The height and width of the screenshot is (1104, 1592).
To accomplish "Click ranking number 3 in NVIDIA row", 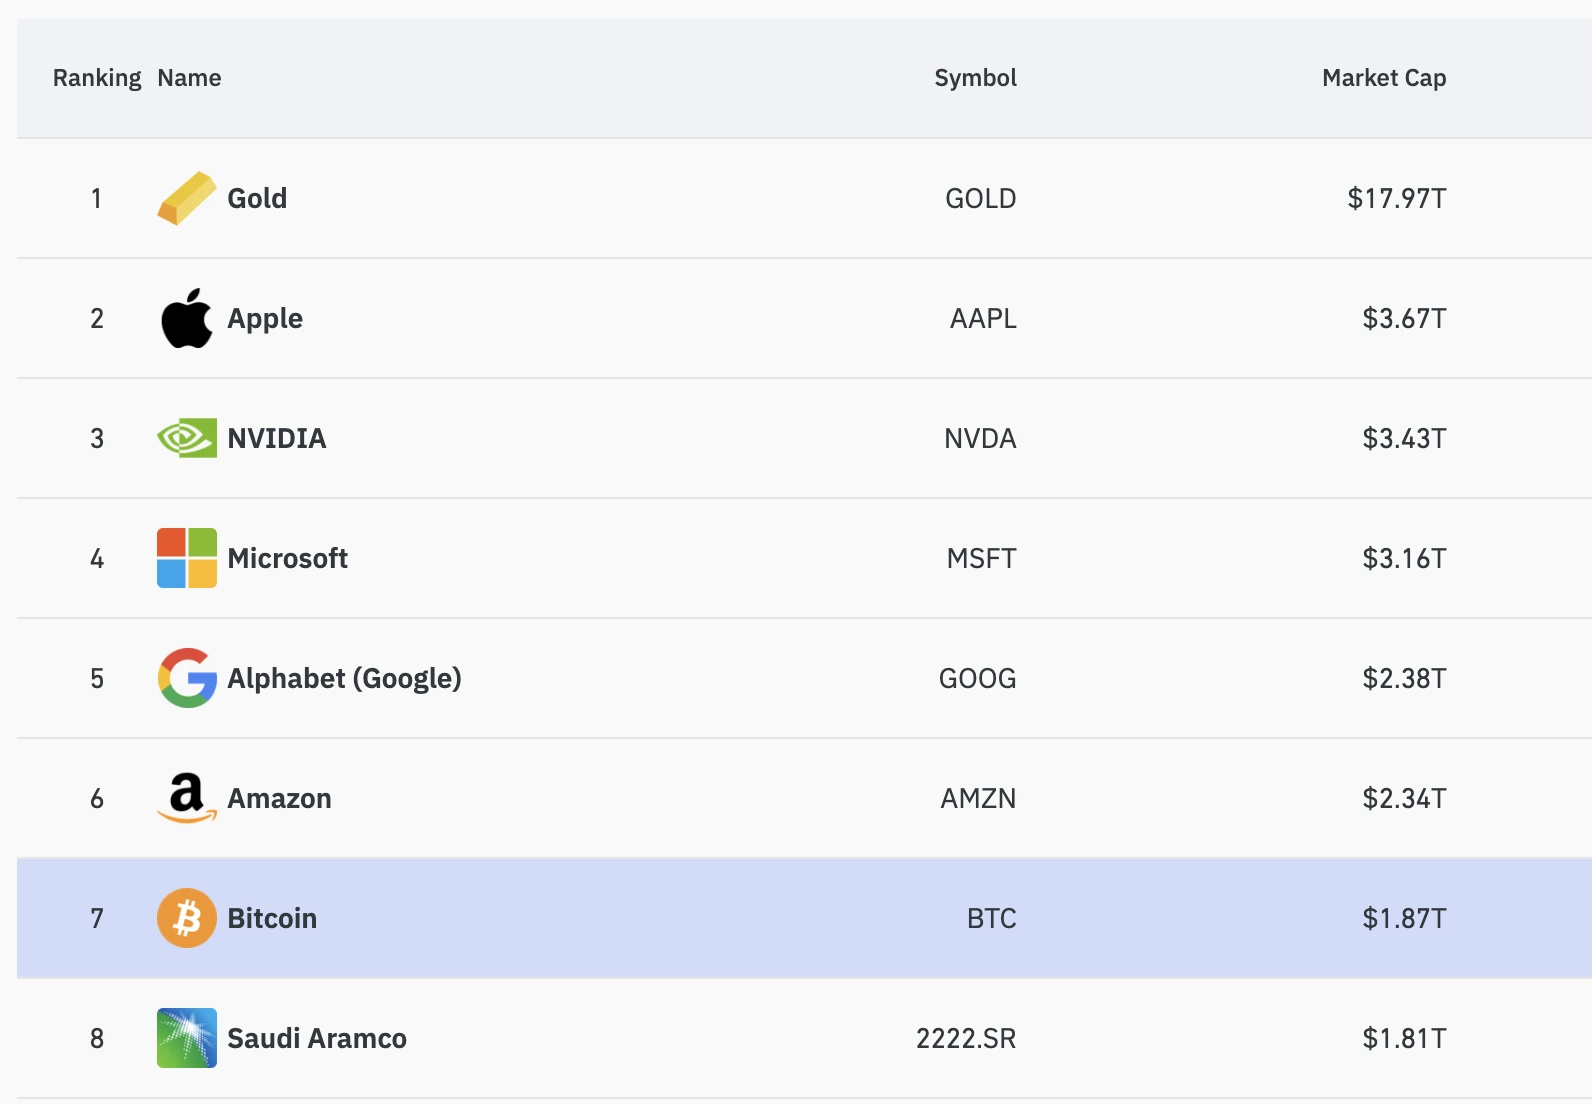I will pyautogui.click(x=97, y=438).
